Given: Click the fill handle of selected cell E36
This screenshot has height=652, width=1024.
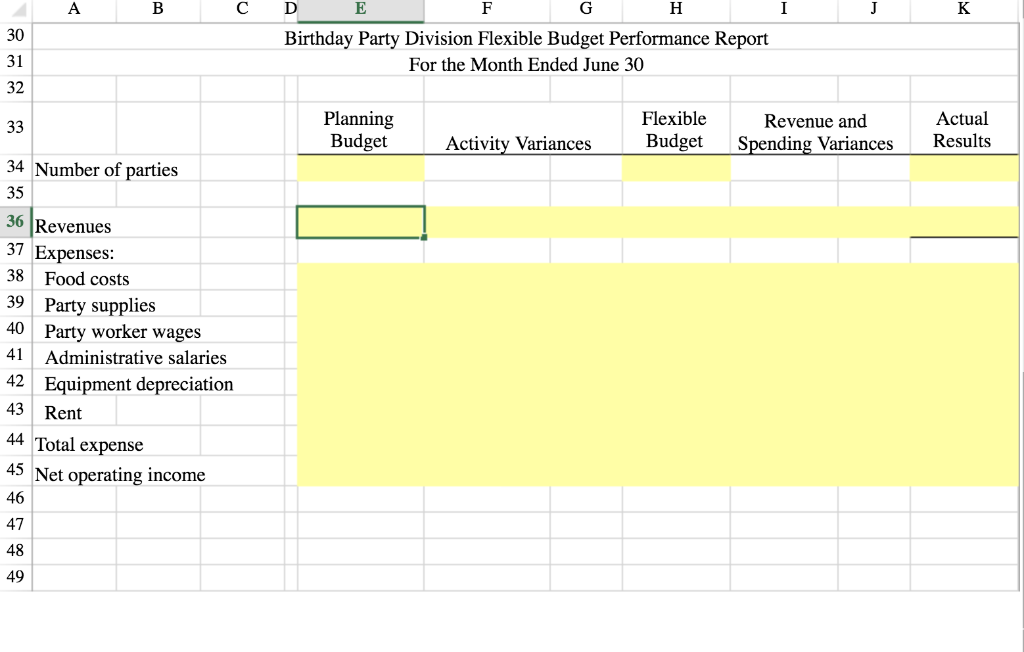Looking at the screenshot, I should [x=424, y=237].
